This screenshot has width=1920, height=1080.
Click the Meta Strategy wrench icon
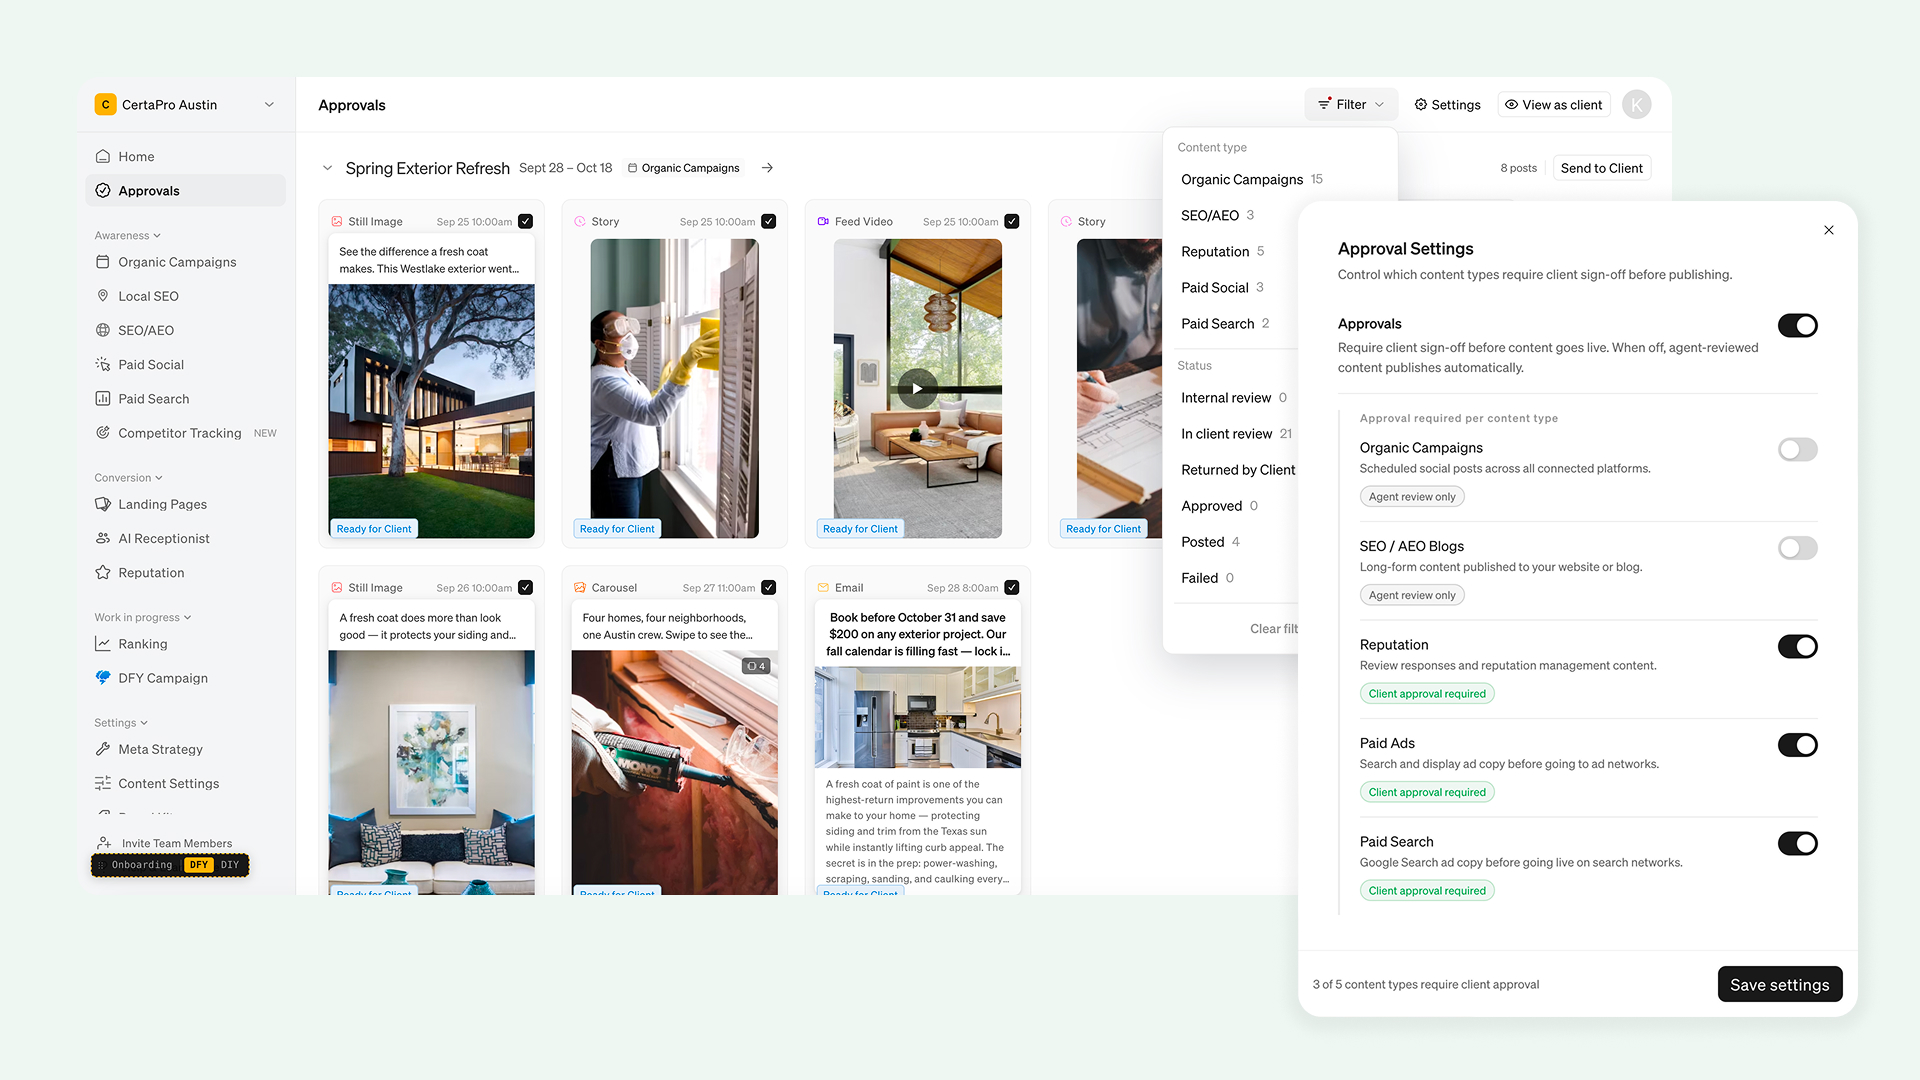tap(102, 749)
